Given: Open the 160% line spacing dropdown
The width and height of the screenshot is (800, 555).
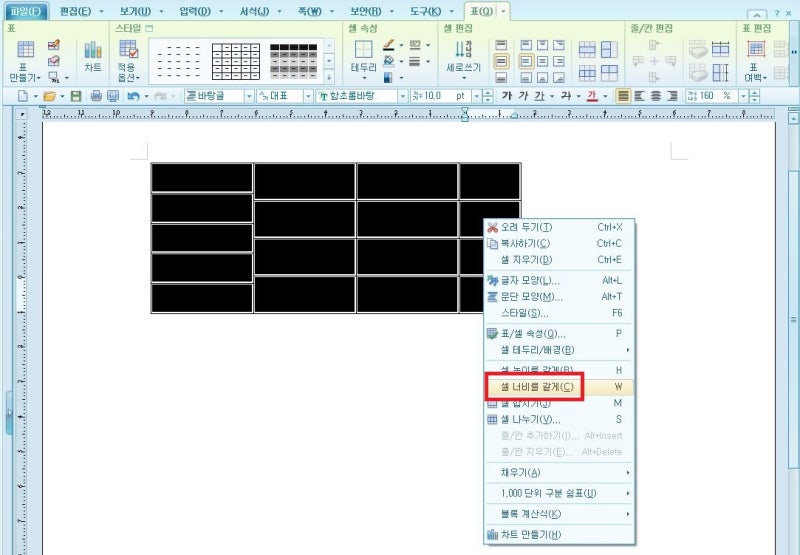Looking at the screenshot, I should click(x=743, y=96).
